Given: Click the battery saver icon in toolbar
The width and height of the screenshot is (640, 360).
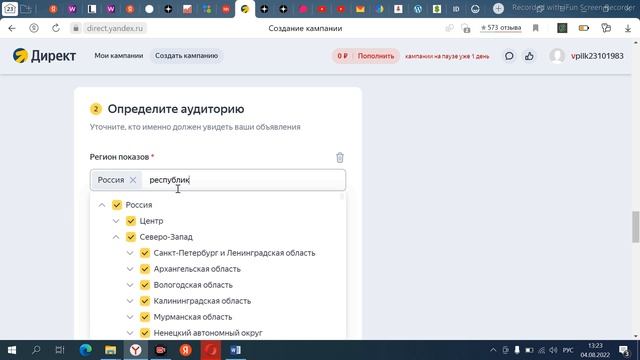Looking at the screenshot, I should [584, 28].
